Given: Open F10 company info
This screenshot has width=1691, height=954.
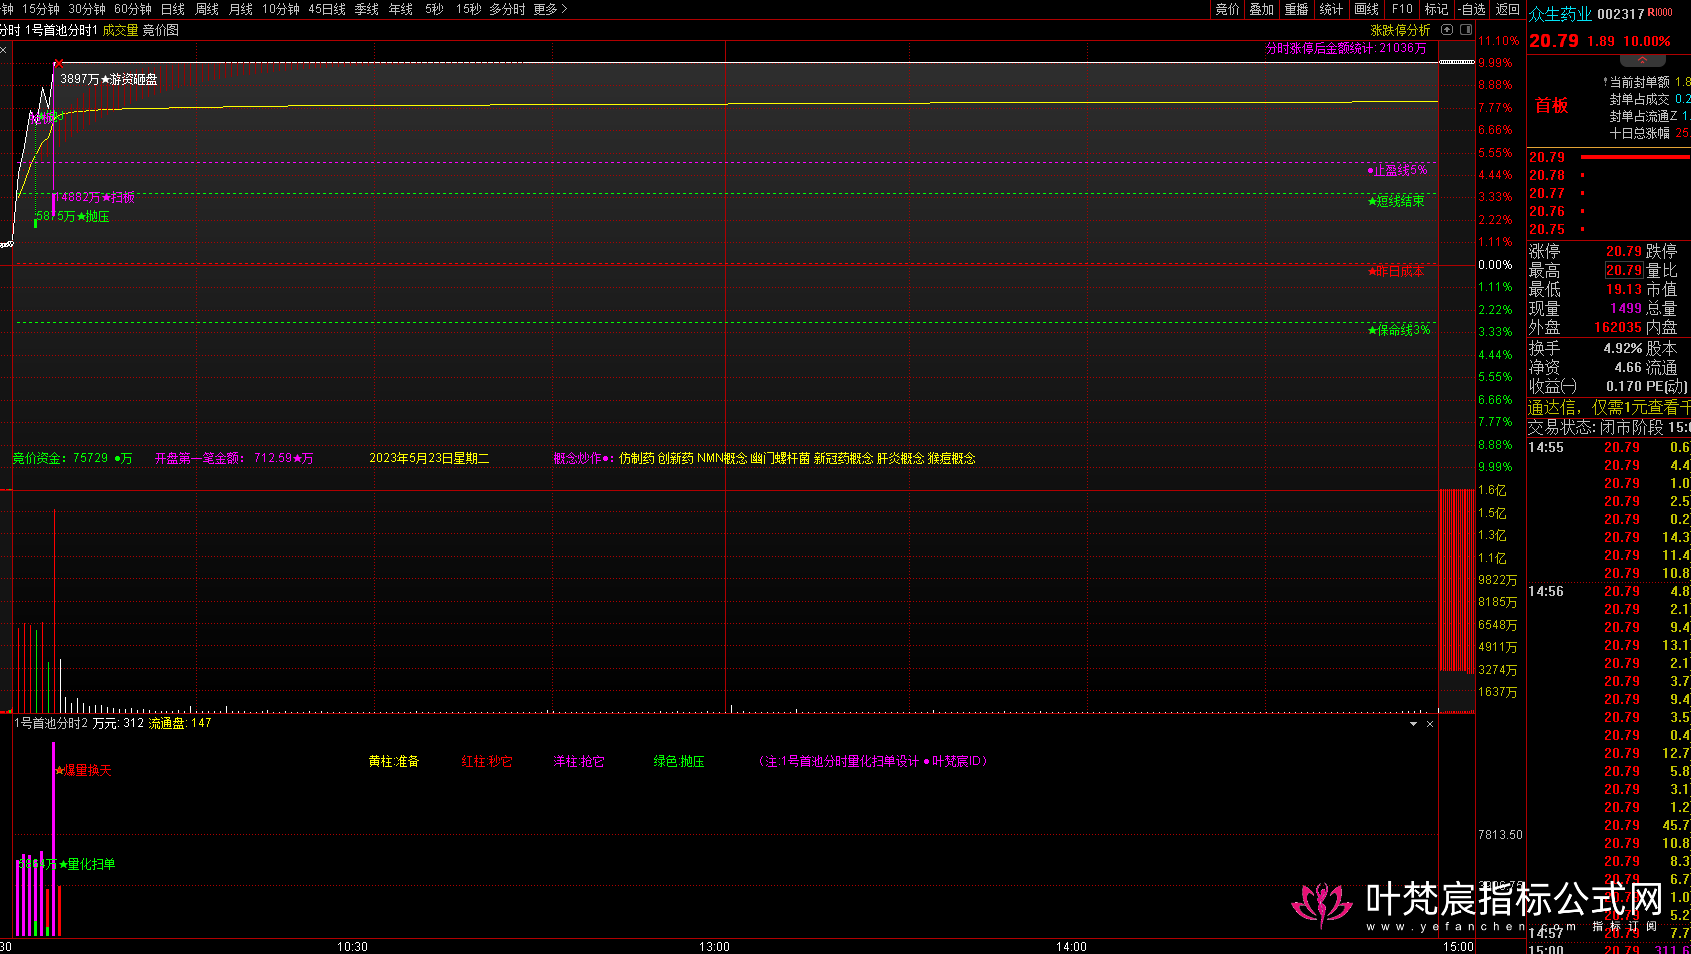Looking at the screenshot, I should (x=1402, y=9).
